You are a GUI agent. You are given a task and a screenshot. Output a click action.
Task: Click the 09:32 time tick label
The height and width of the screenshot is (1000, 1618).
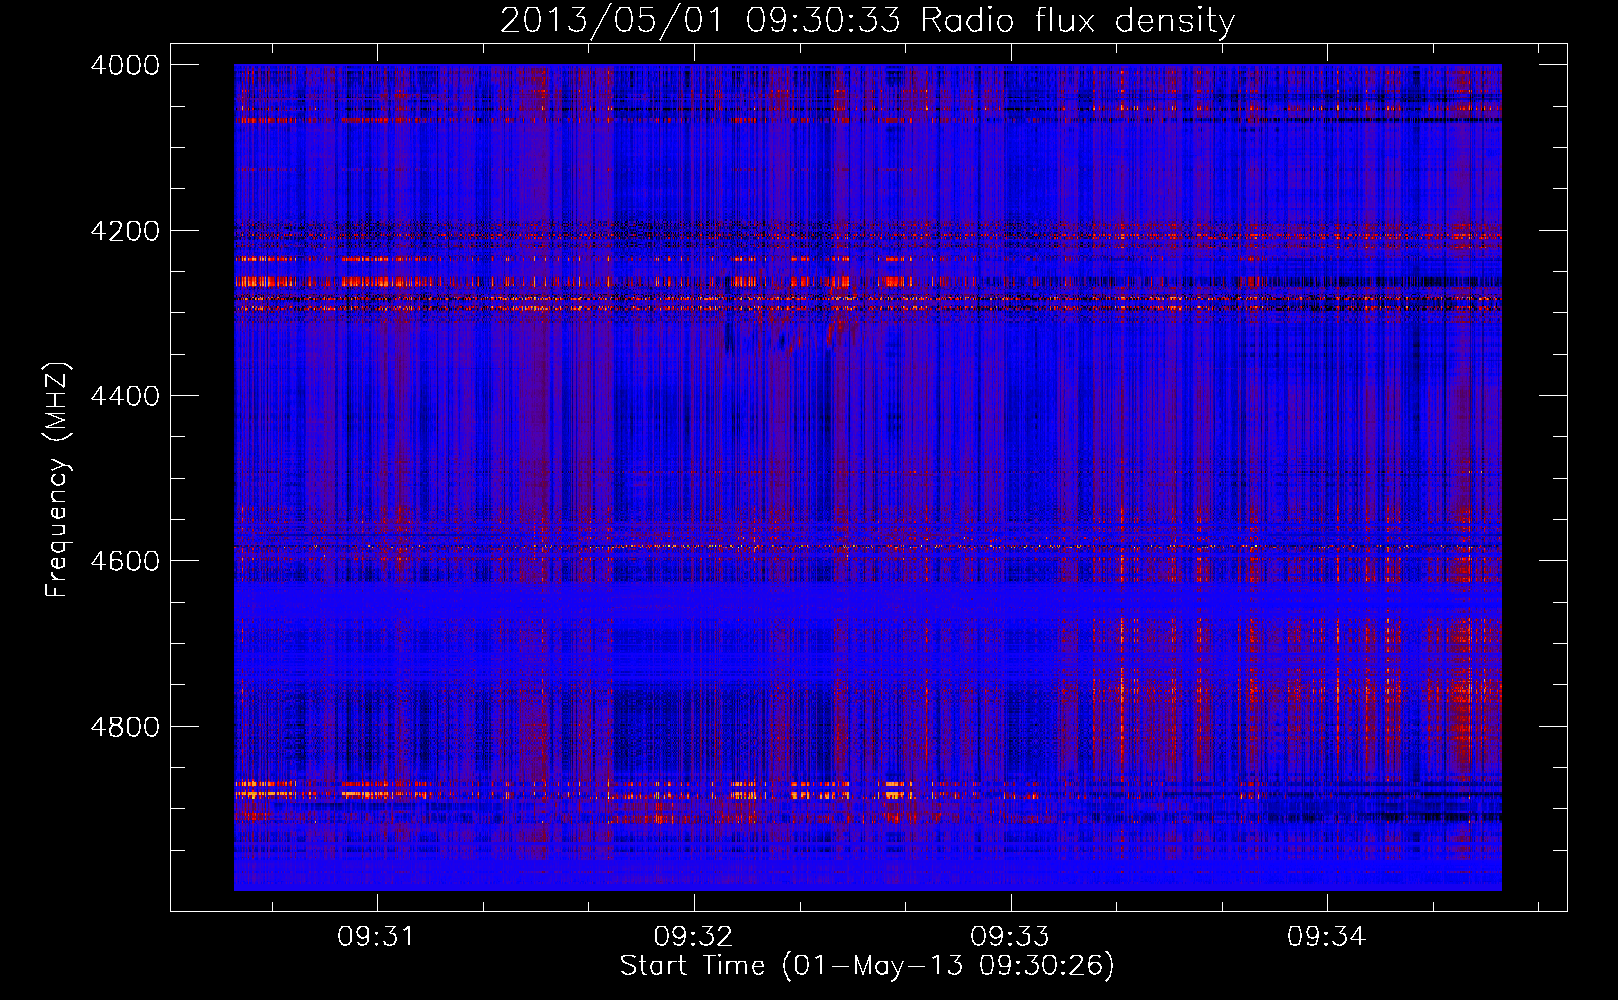(693, 937)
